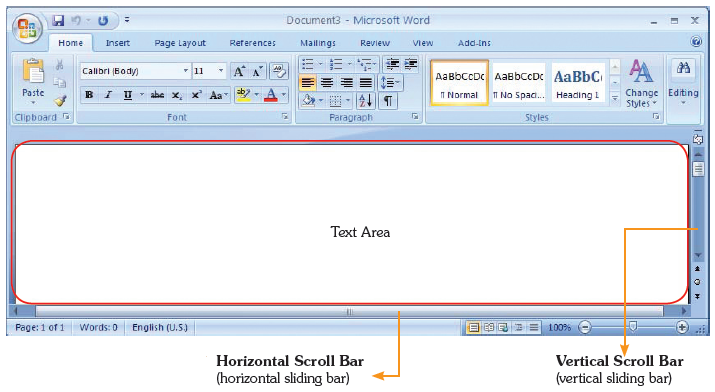Click the Words: 0 status indicator
Image resolution: width=715 pixels, height=392 pixels.
coord(98,327)
